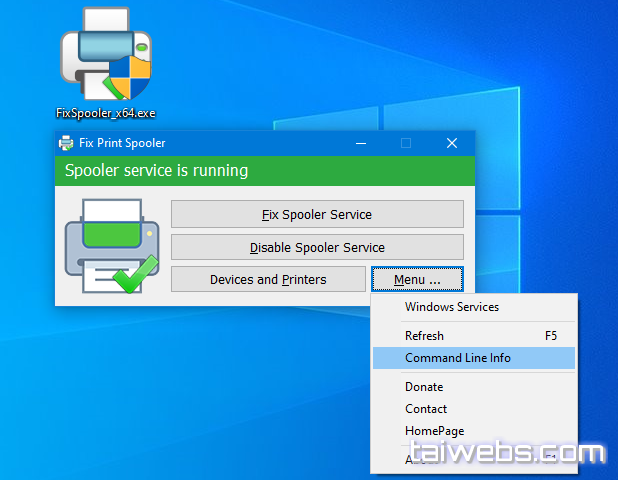Screen dimensions: 618x480
Task: Select the Contact menu entry
Action: pyautogui.click(x=426, y=408)
